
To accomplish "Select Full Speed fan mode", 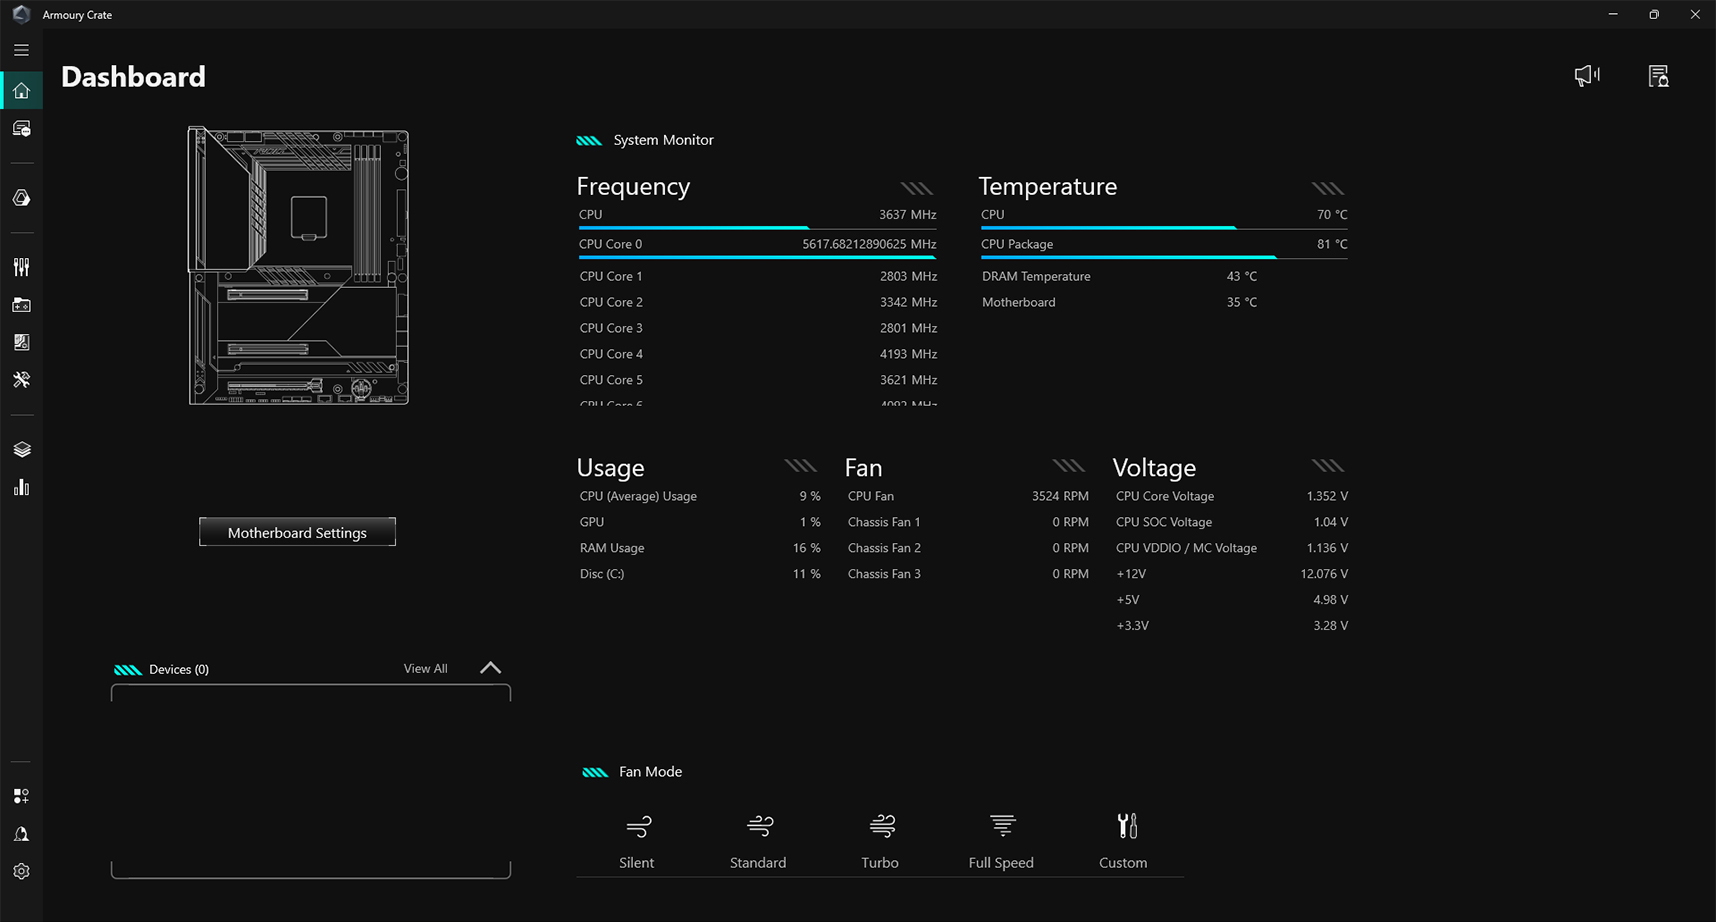I will pyautogui.click(x=1001, y=842).
